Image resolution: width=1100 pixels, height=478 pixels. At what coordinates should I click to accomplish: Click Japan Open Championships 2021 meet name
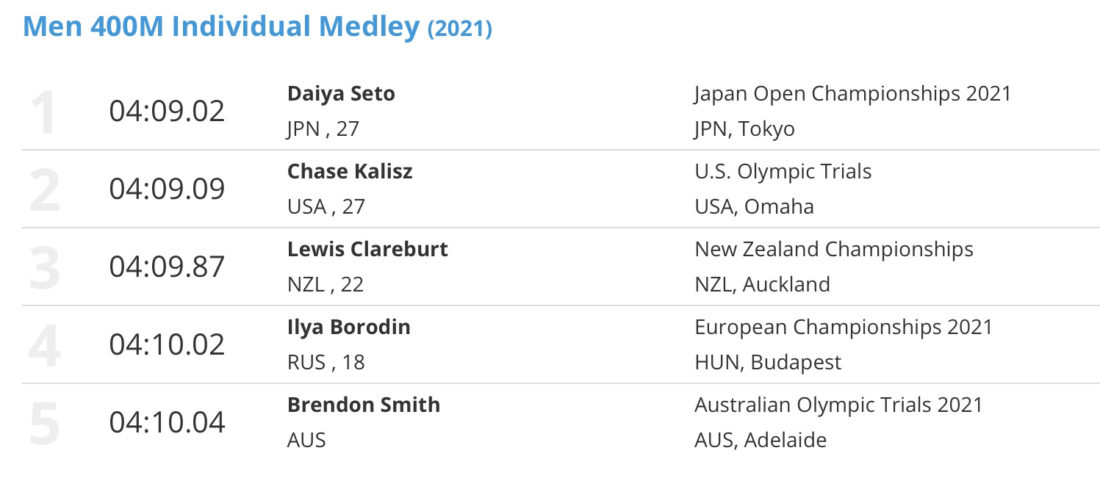coord(852,95)
